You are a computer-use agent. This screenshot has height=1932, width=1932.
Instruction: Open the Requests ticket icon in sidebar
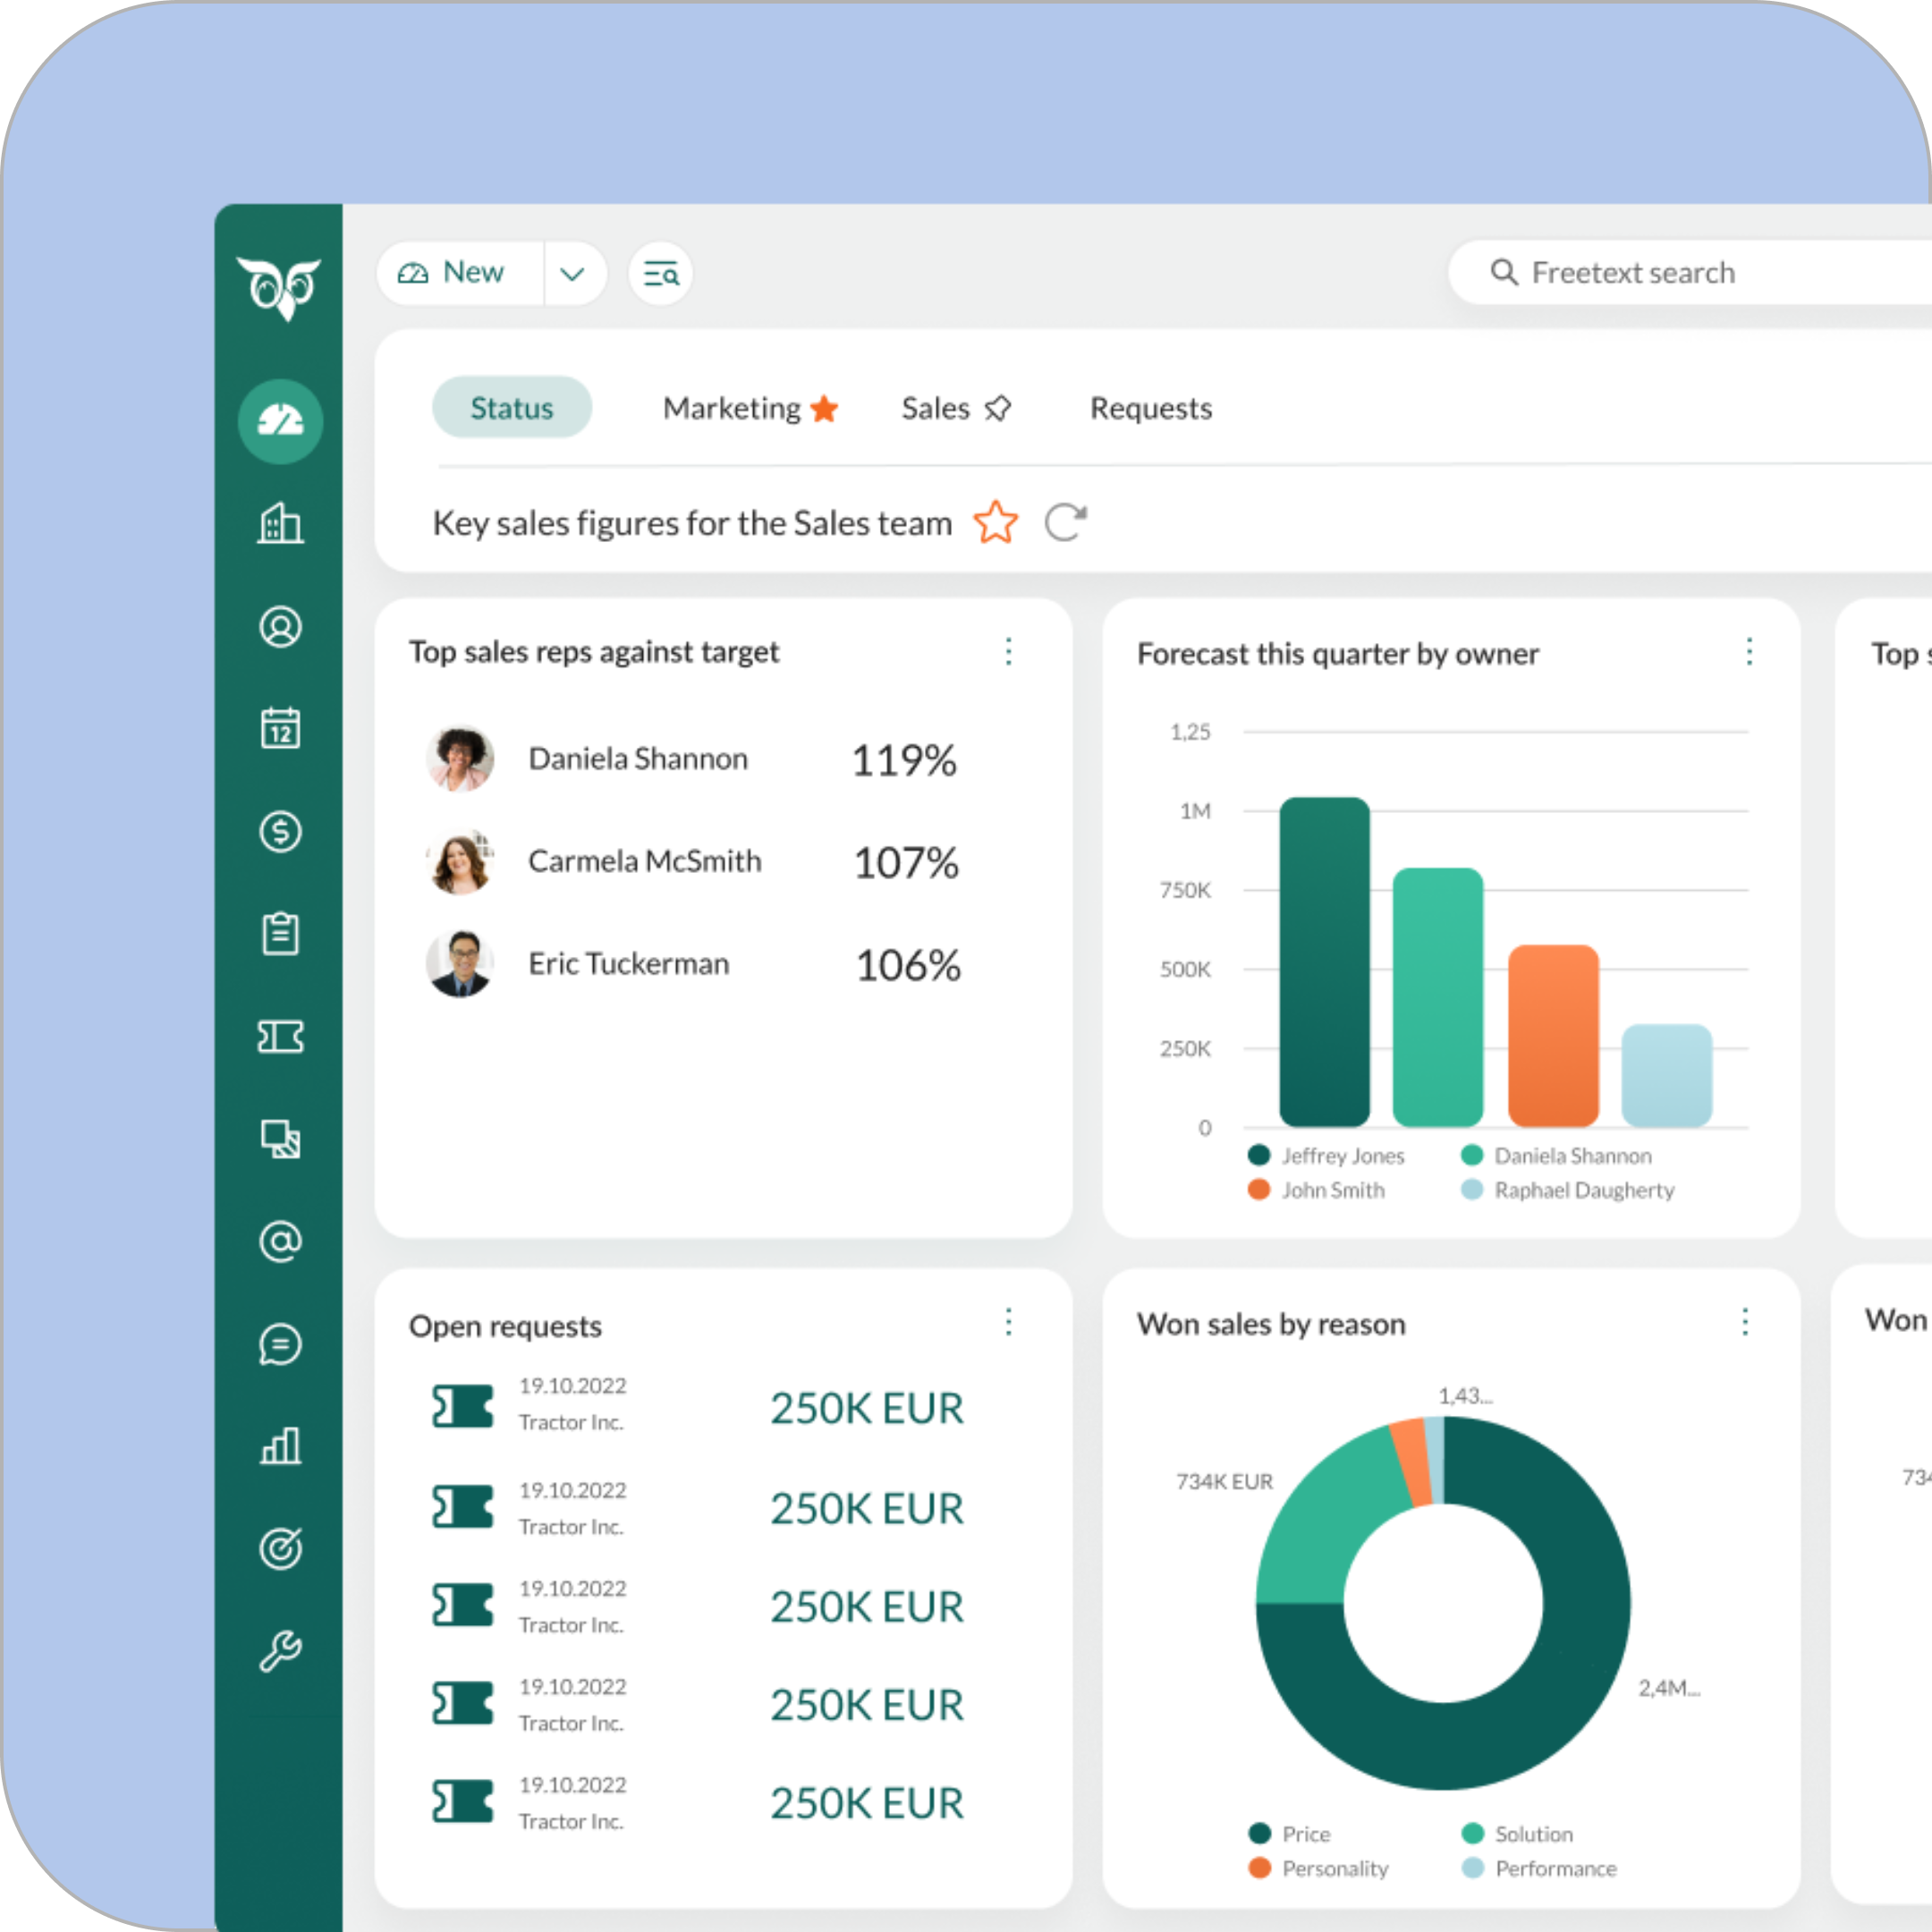point(280,1037)
